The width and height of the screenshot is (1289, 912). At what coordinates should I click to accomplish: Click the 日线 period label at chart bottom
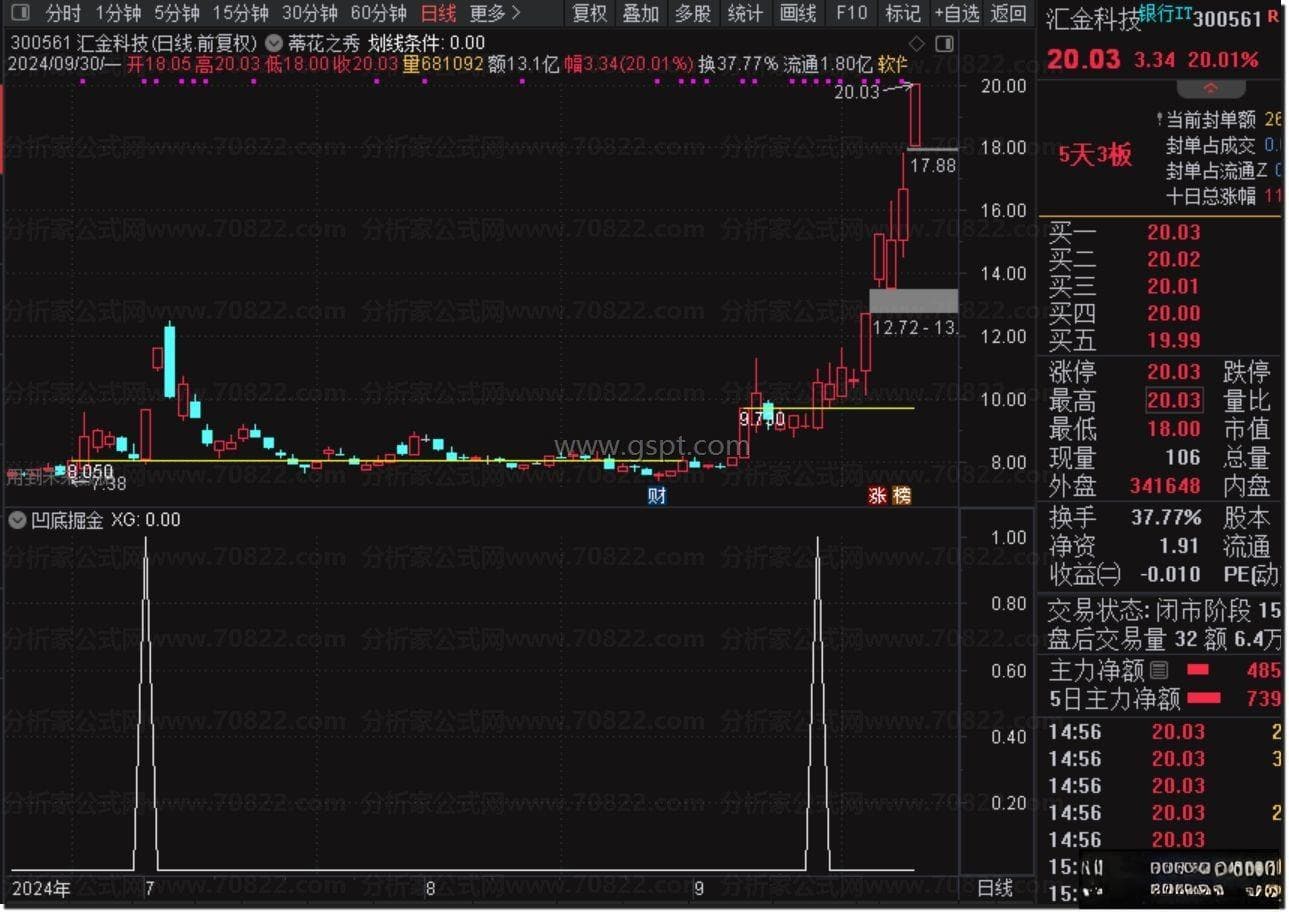[x=995, y=888]
